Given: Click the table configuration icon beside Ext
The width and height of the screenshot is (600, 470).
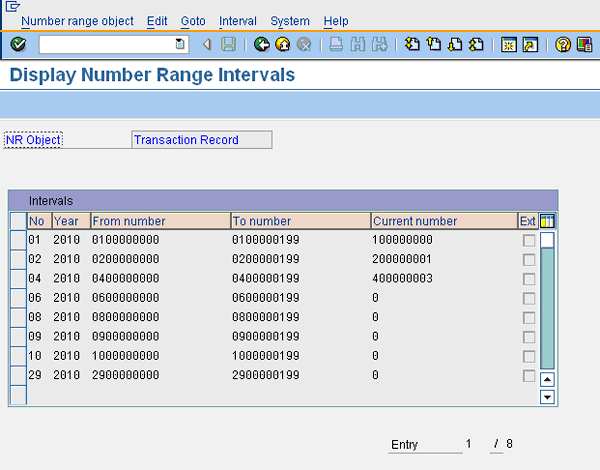Looking at the screenshot, I should coord(547,221).
